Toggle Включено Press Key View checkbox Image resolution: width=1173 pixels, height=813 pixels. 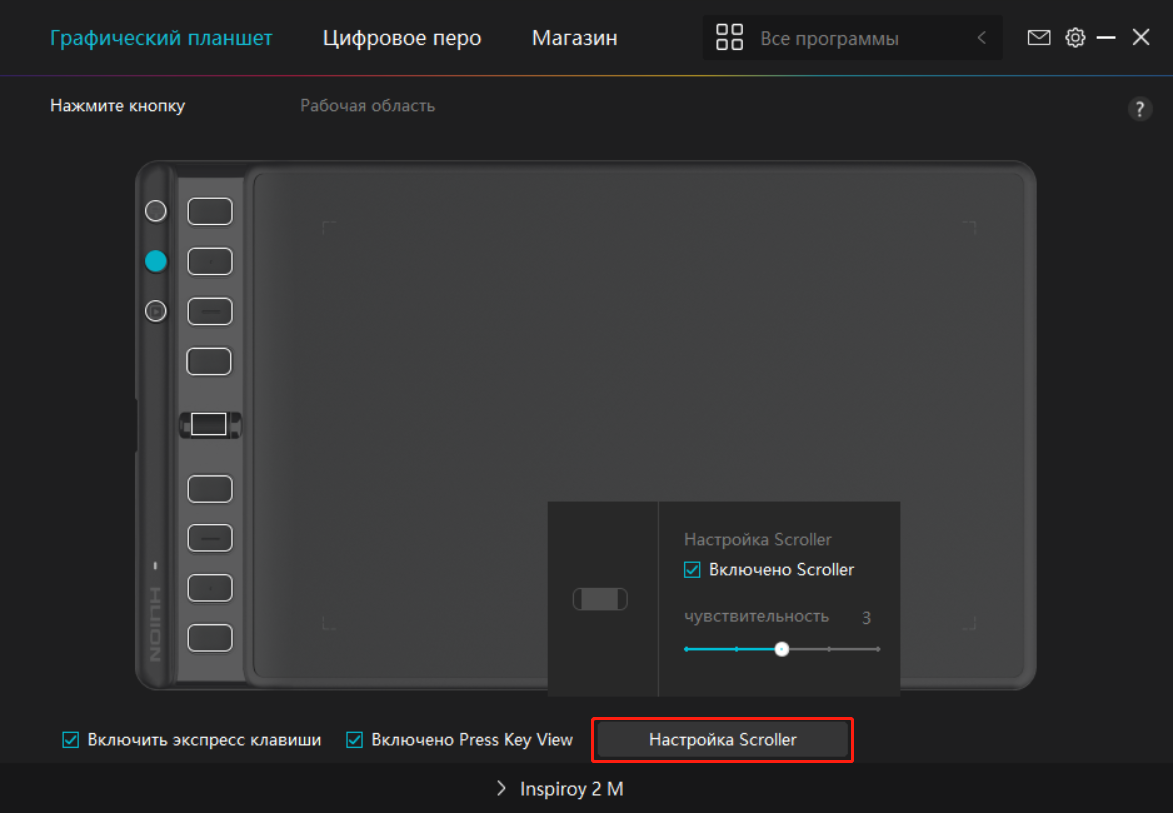354,740
